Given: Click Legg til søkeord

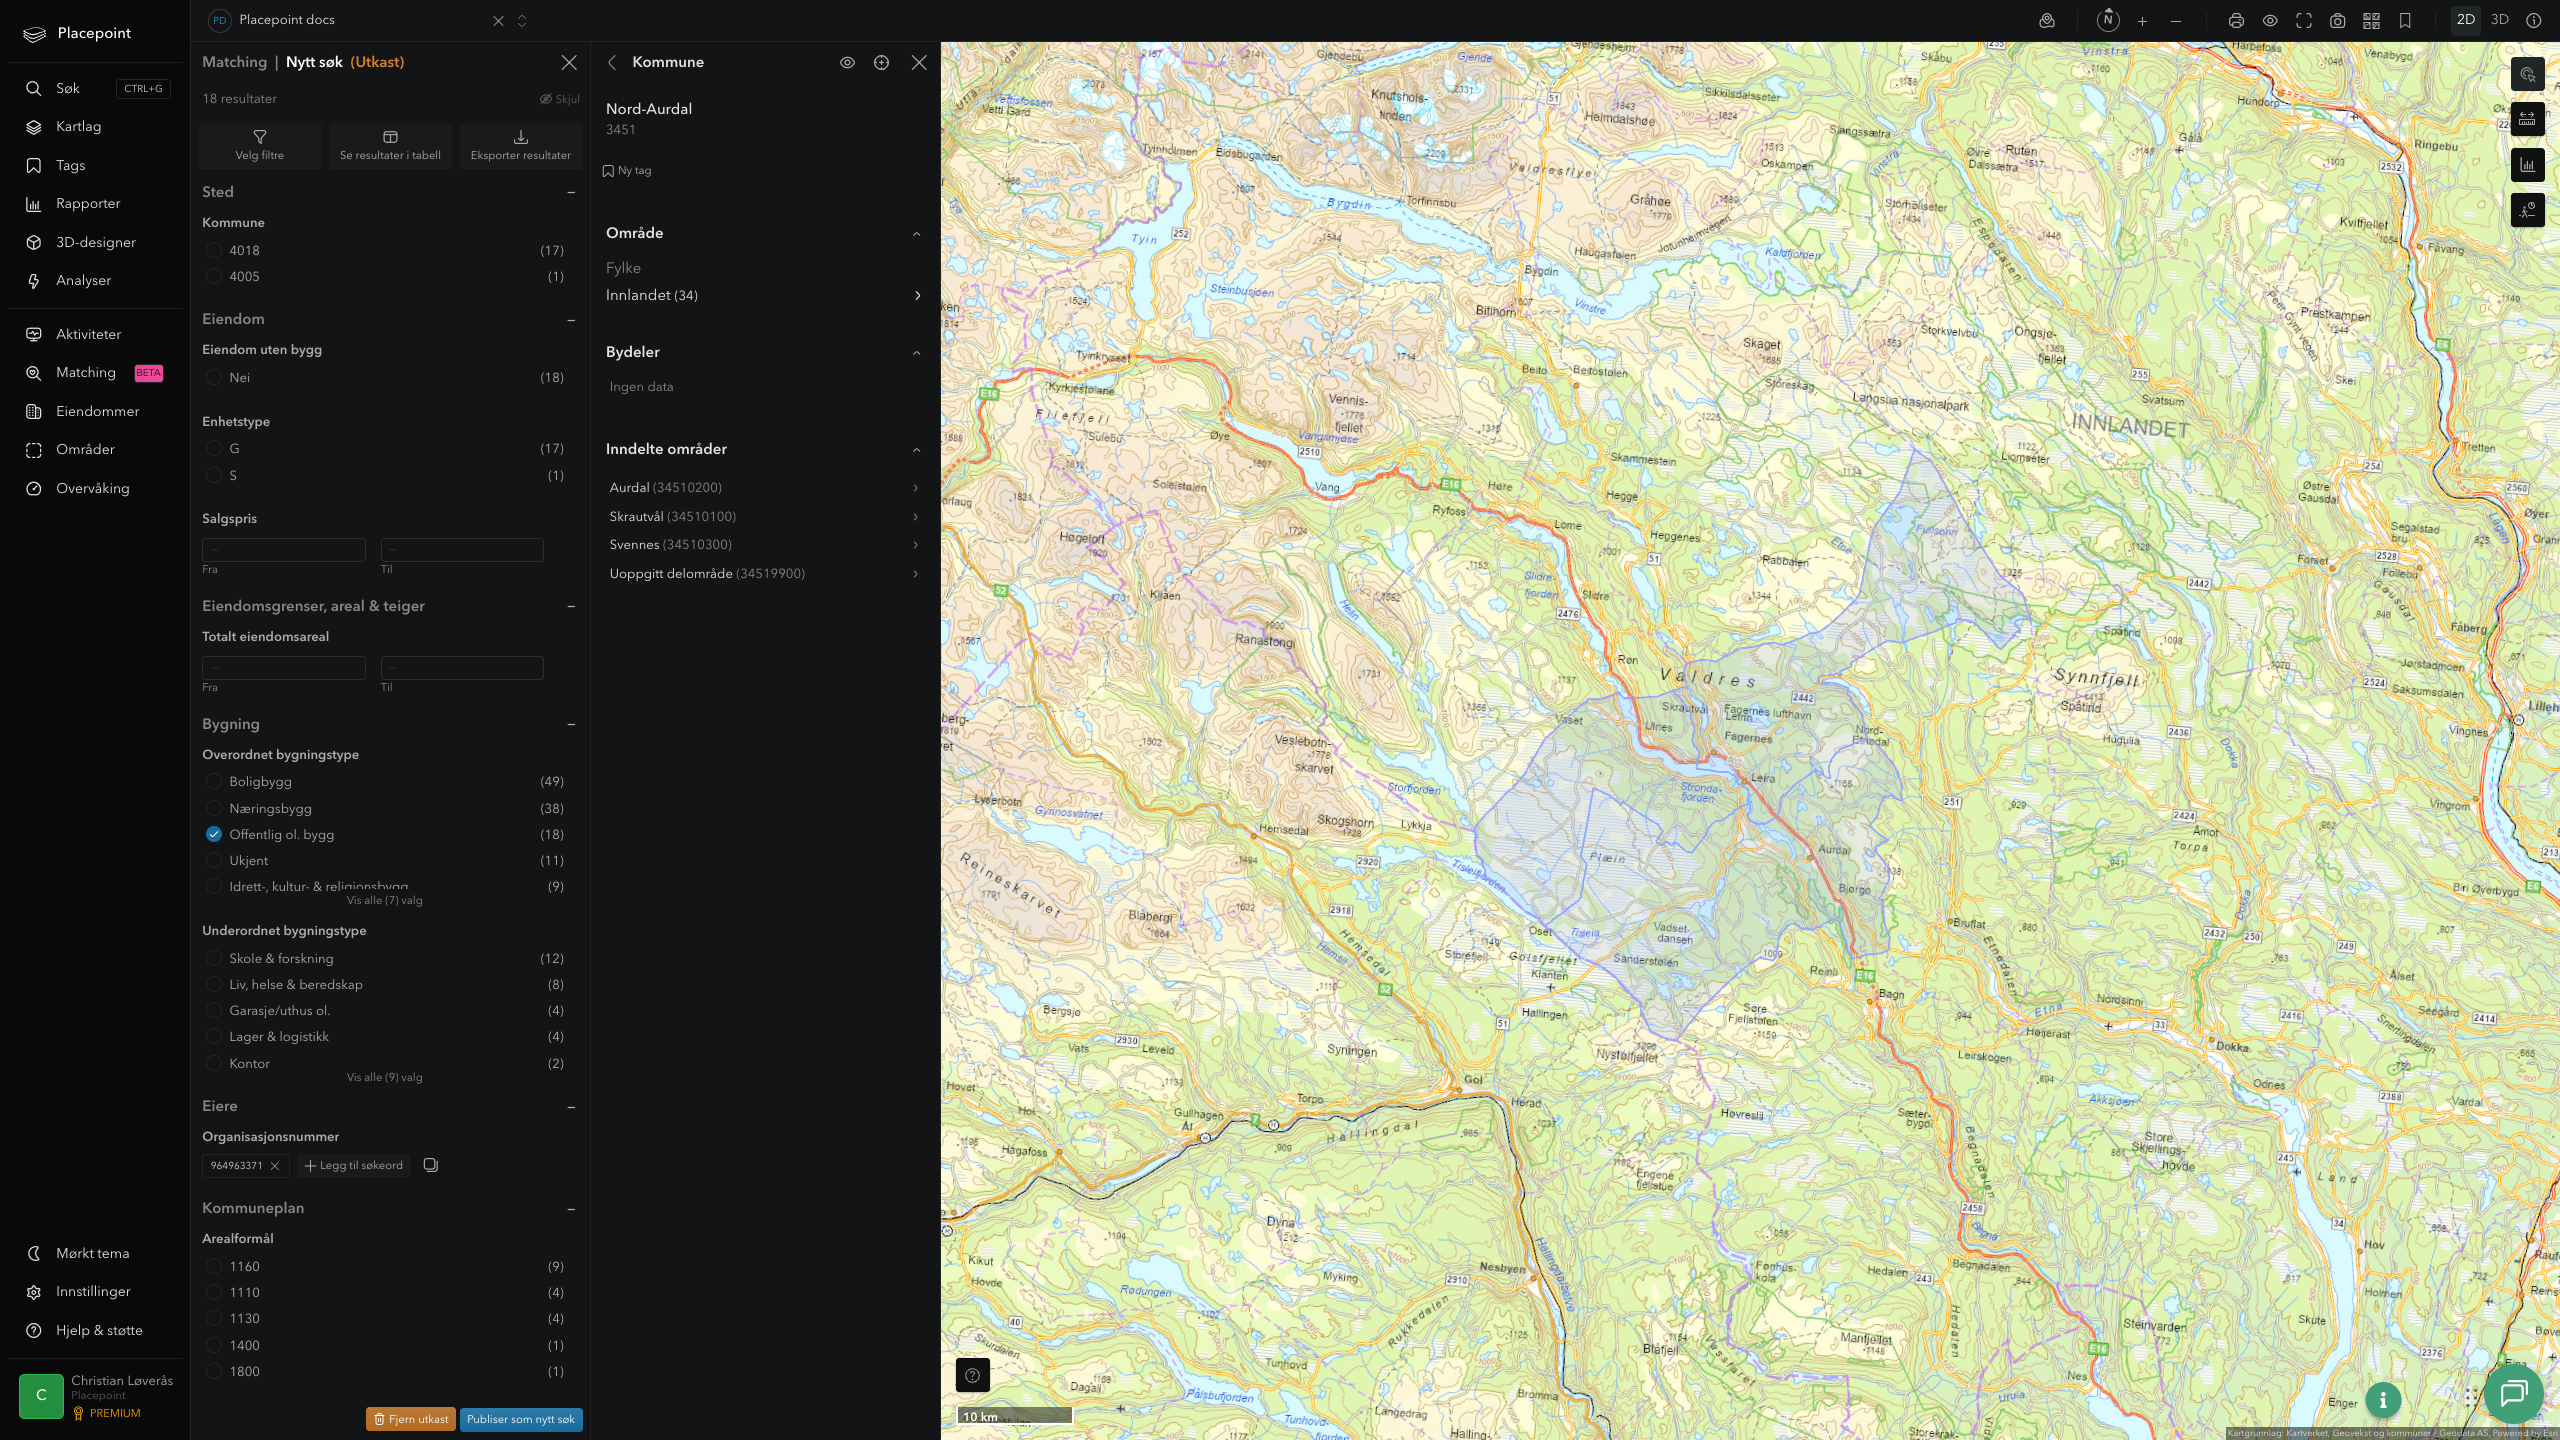Looking at the screenshot, I should [x=354, y=1166].
